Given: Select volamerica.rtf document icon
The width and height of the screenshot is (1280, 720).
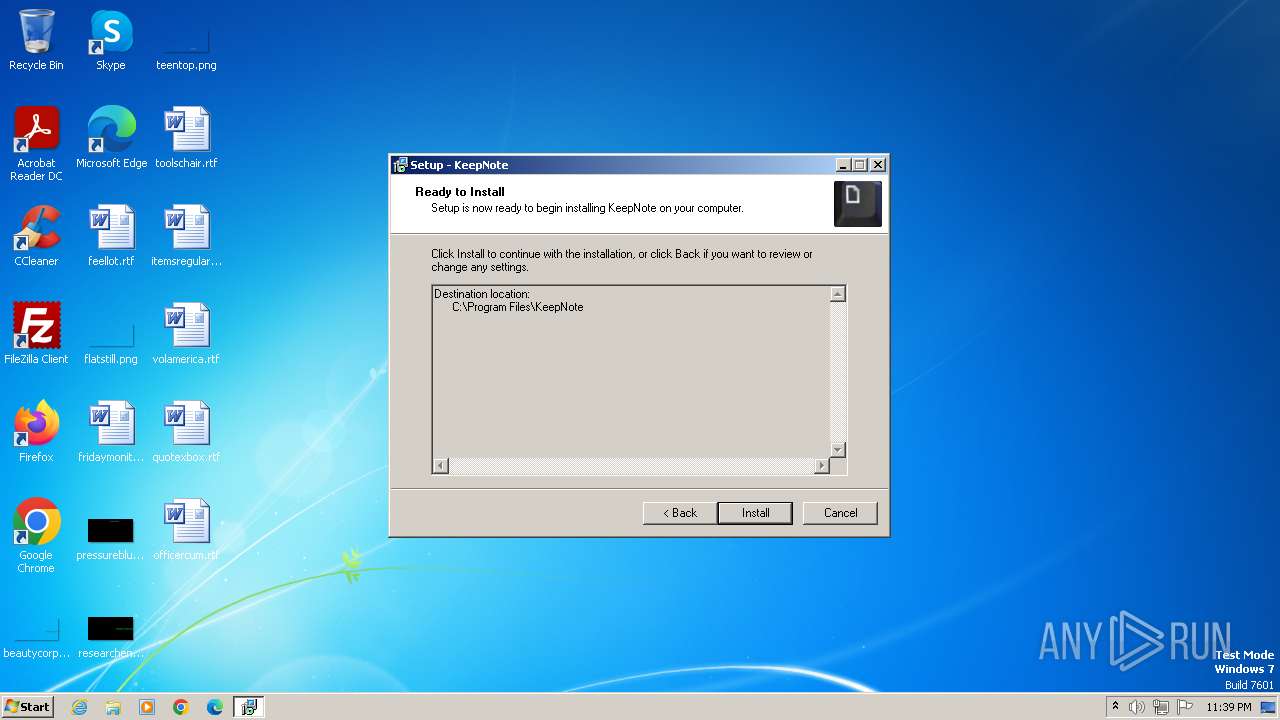Looking at the screenshot, I should pos(186,333).
